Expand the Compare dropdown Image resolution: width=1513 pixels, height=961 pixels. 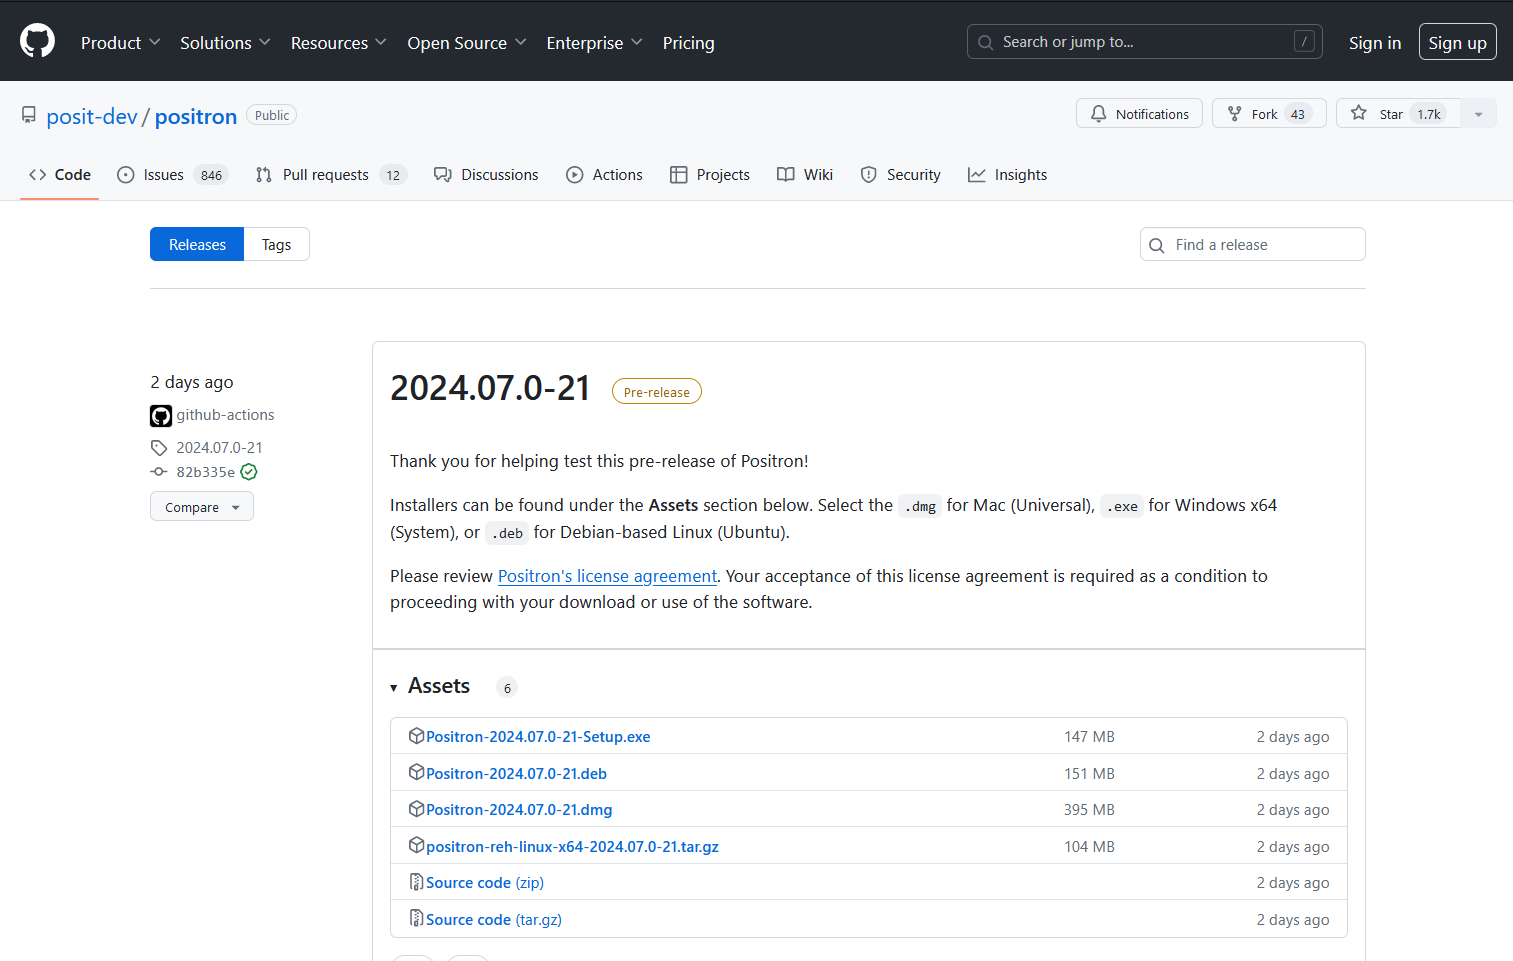coord(202,507)
